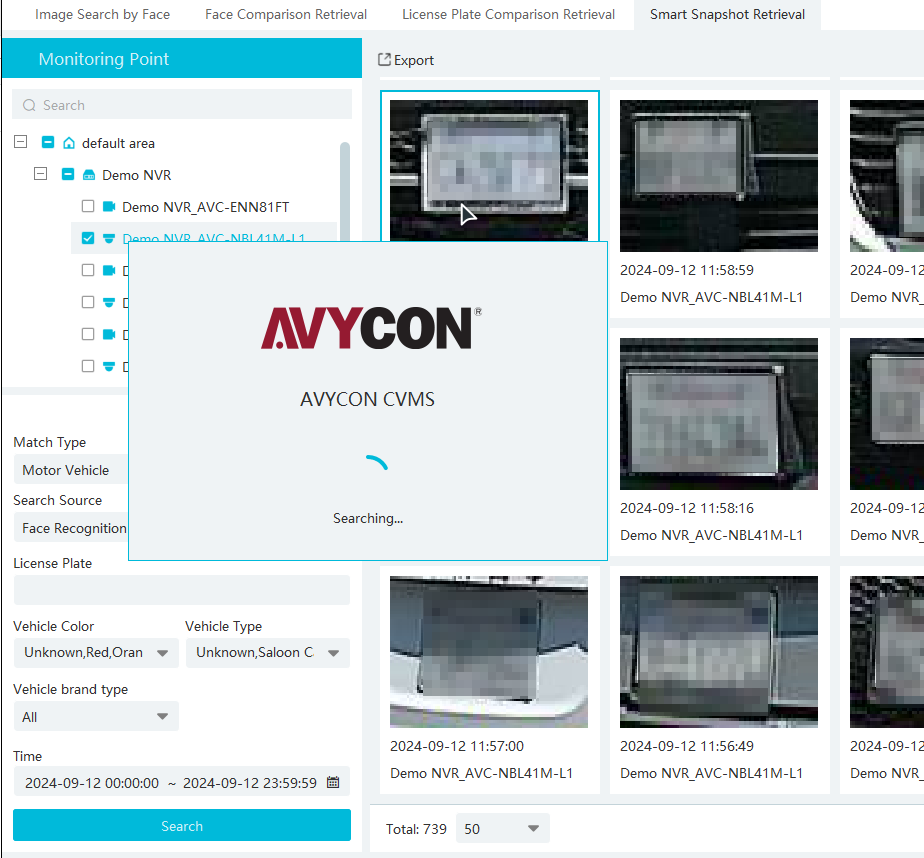Collapse the default area tree node
924x858 pixels.
tap(21, 142)
